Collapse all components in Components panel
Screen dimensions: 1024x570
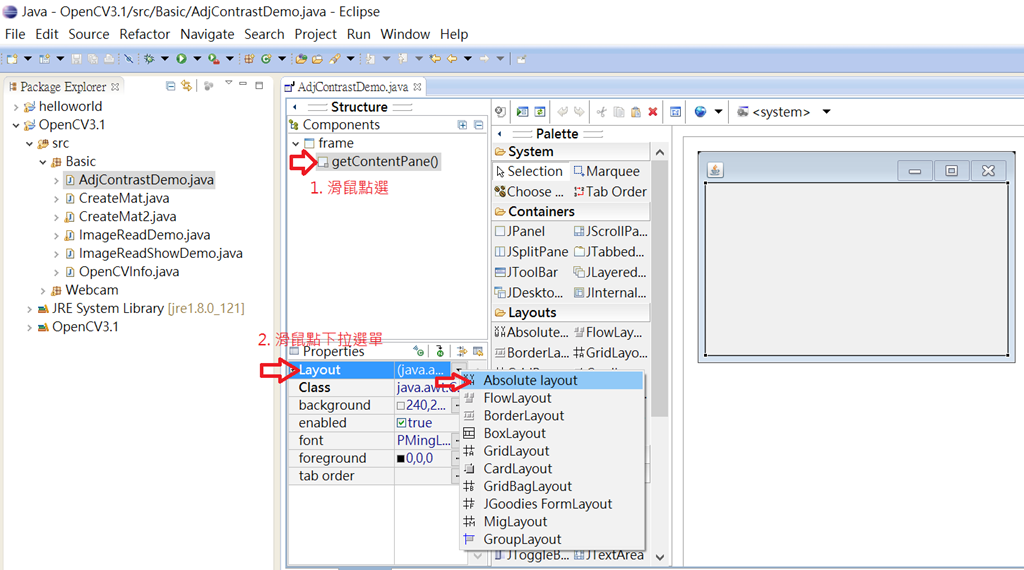[x=479, y=125]
